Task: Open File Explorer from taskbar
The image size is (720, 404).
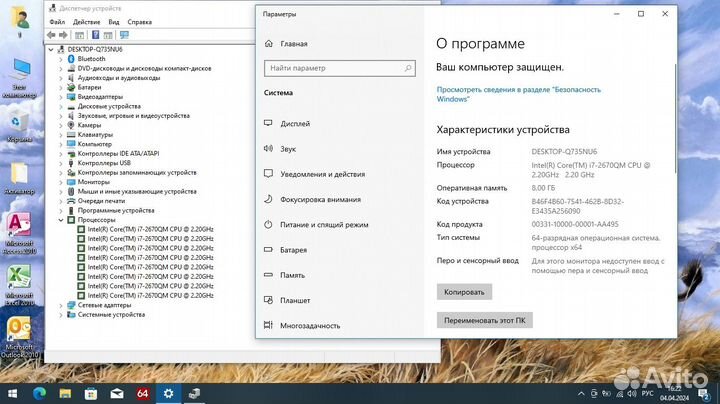Action: point(65,393)
